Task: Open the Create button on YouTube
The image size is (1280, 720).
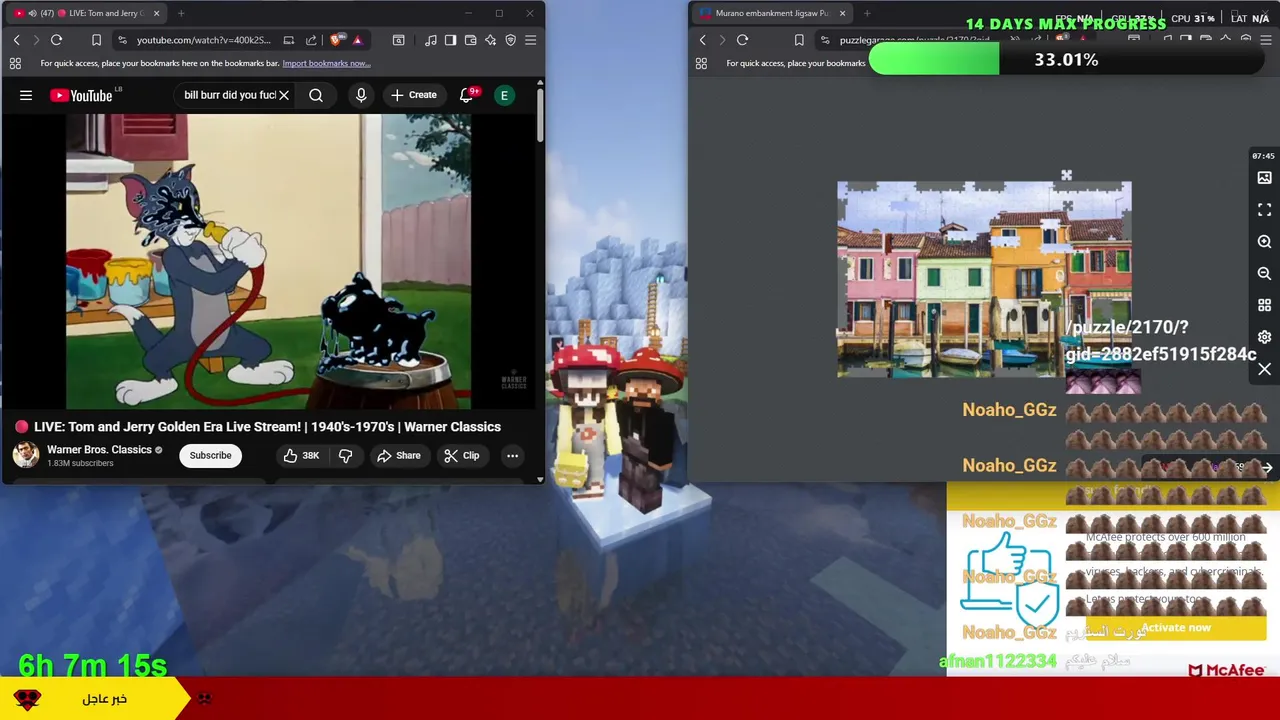Action: [x=414, y=95]
